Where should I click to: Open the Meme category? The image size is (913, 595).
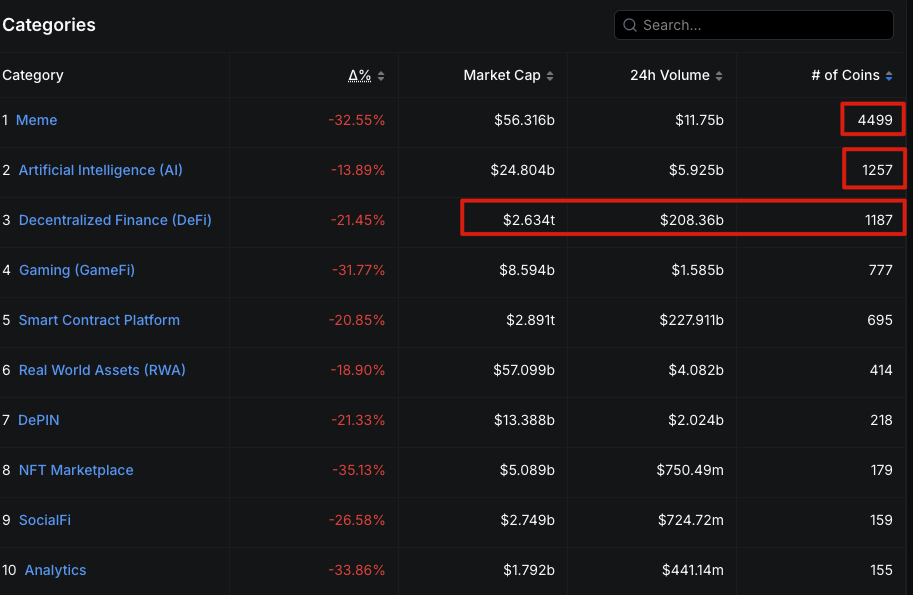37,120
